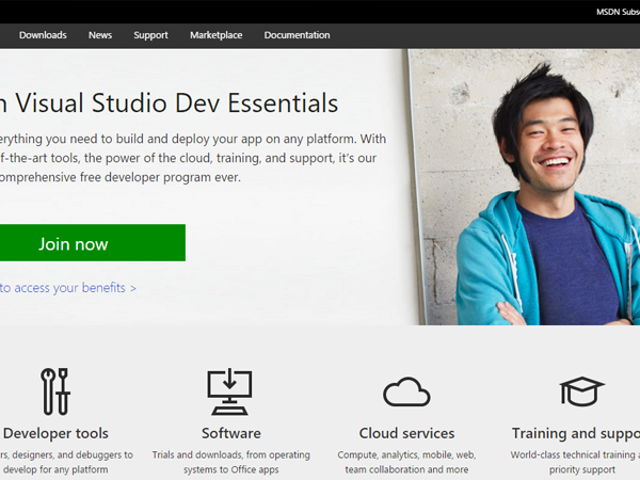
Task: Open the Documentation link in navigation
Action: click(x=297, y=35)
